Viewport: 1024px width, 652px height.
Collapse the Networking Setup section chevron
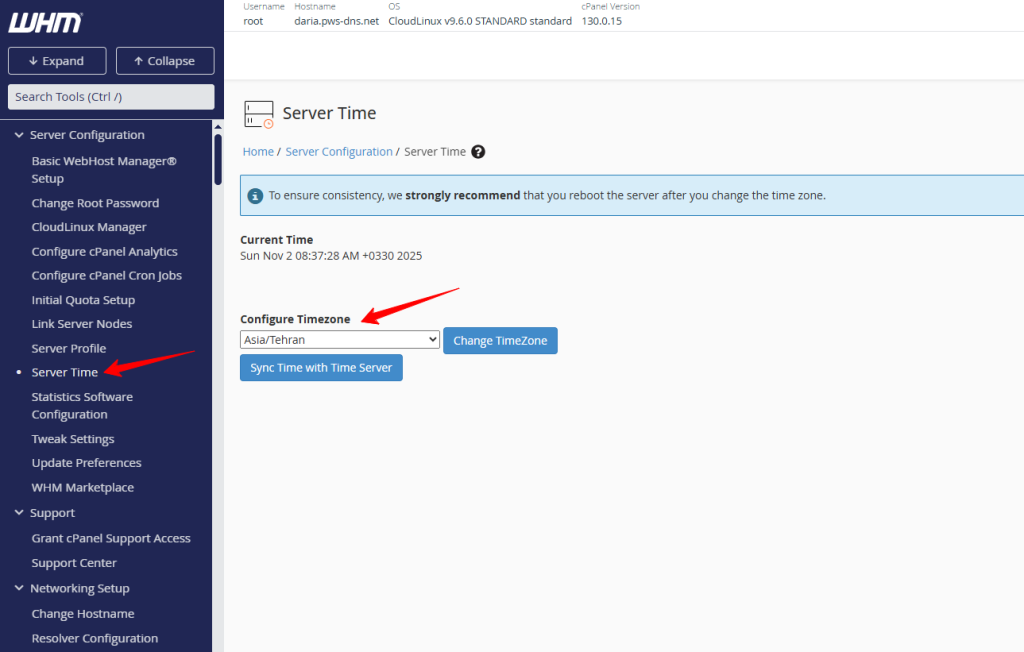coord(19,588)
